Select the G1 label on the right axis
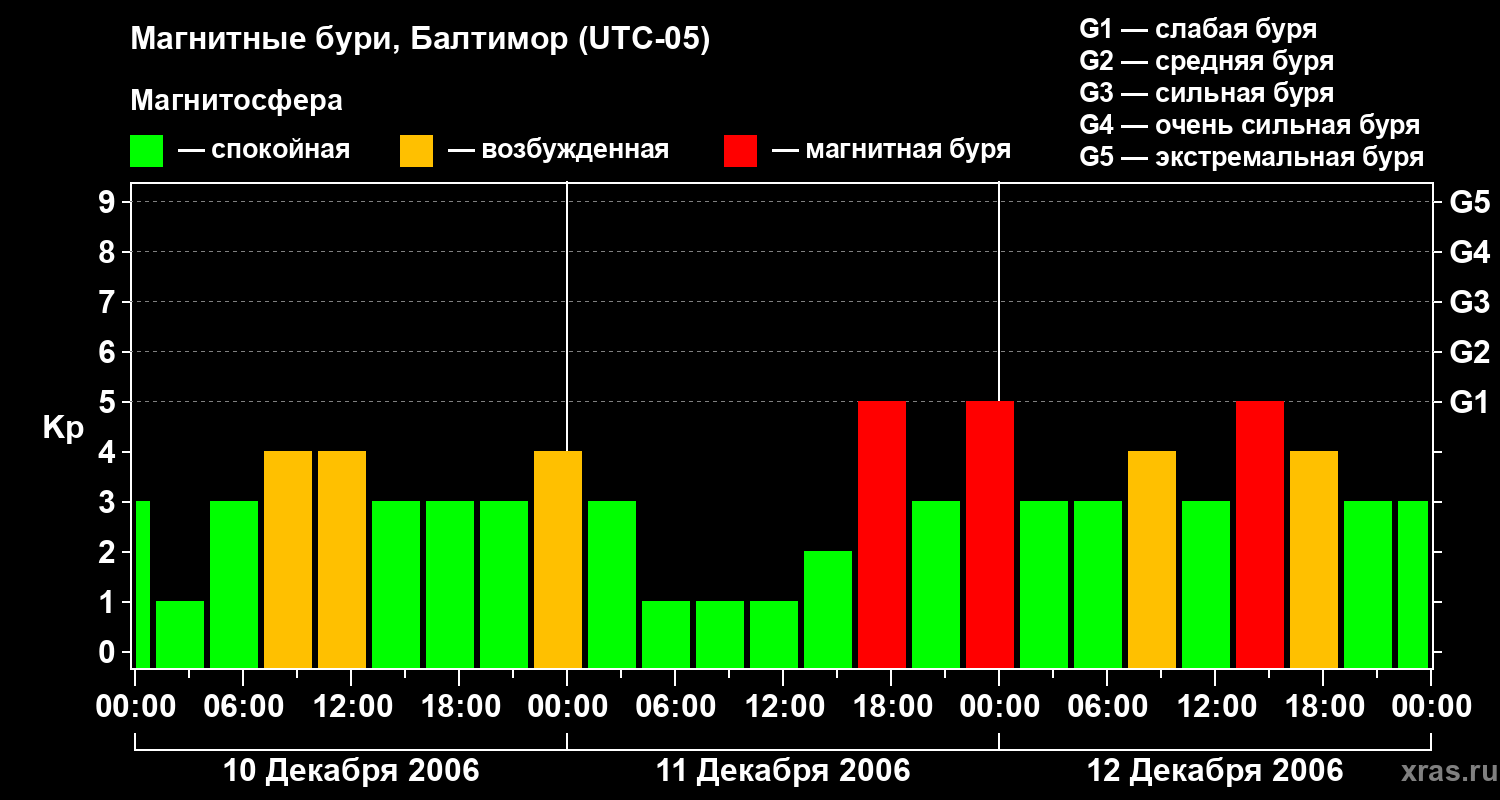 tap(1469, 403)
